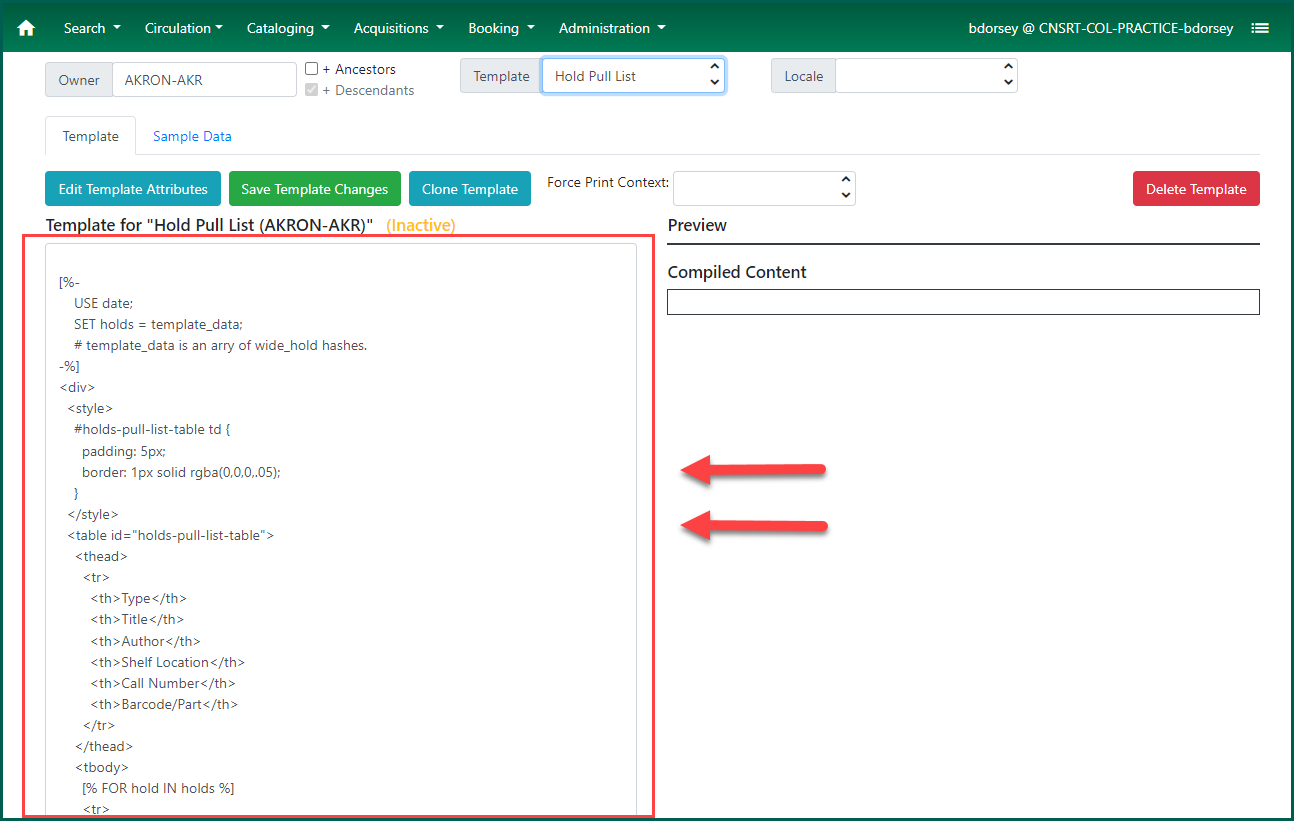
Task: Click the Compiled Content box
Action: click(x=963, y=302)
